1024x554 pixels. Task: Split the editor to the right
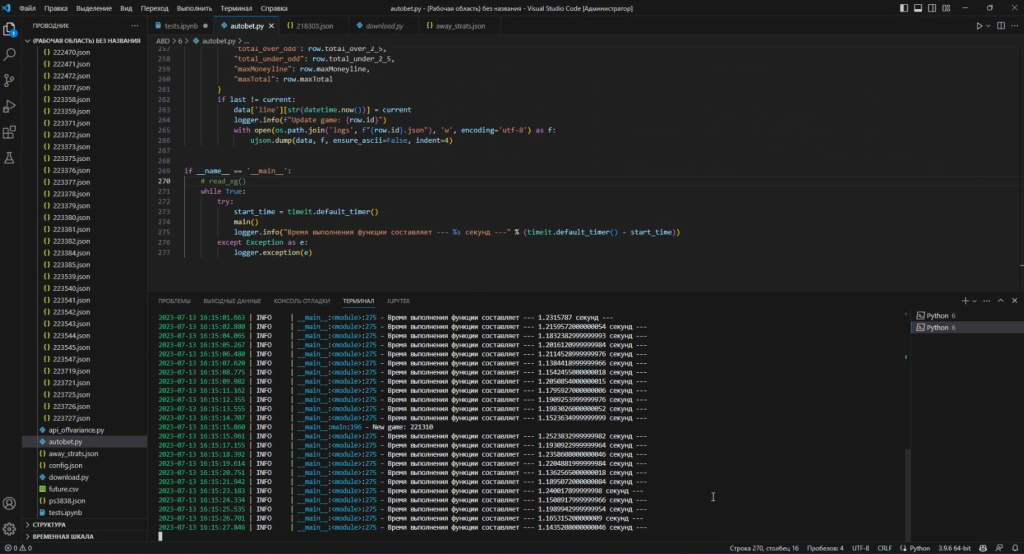pos(1000,25)
